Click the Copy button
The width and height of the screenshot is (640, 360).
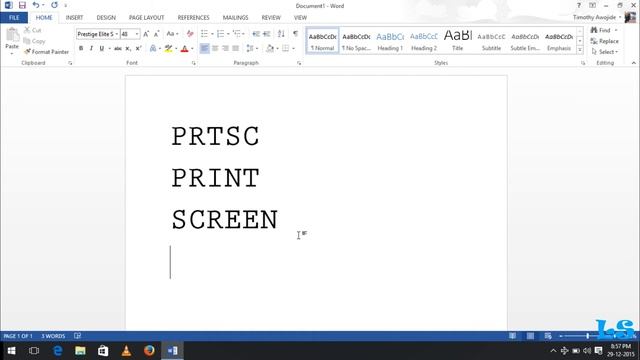pyautogui.click(x=34, y=41)
